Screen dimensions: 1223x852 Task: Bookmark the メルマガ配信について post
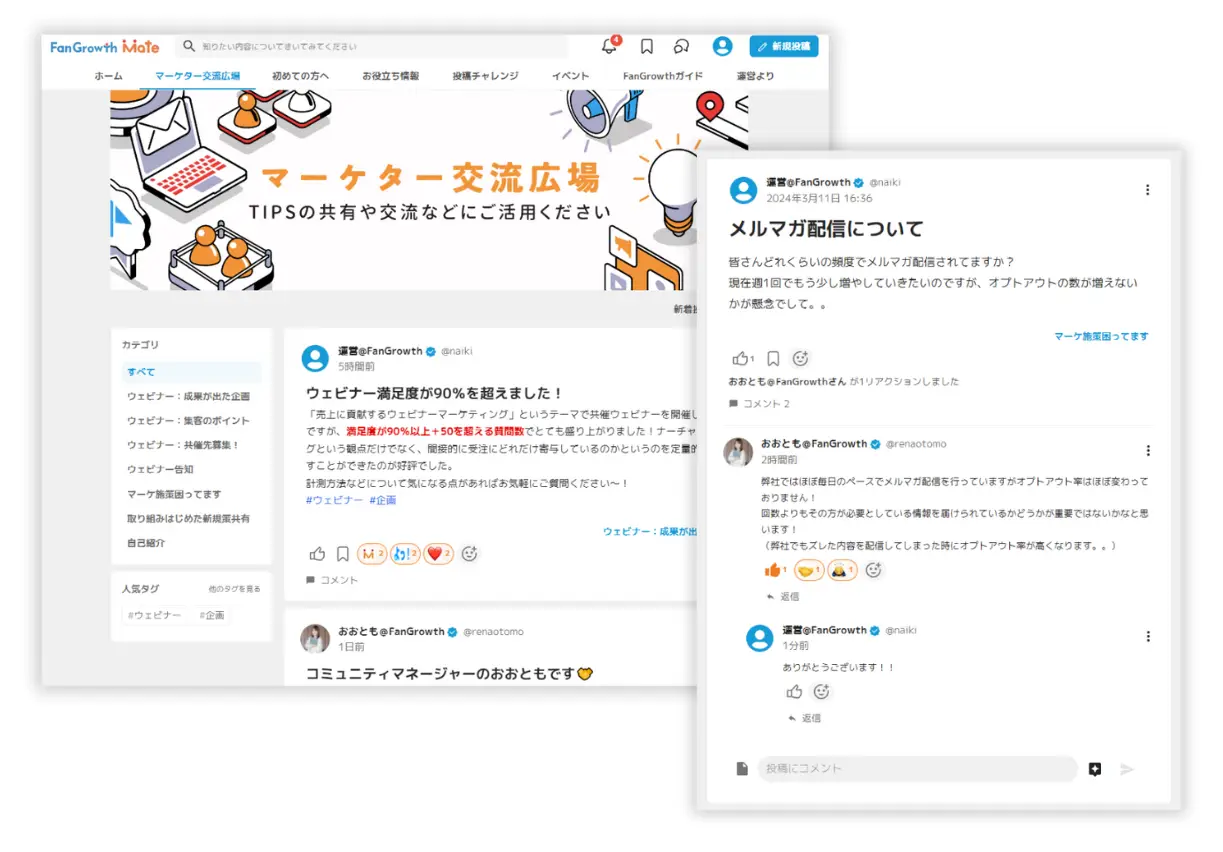coord(773,358)
